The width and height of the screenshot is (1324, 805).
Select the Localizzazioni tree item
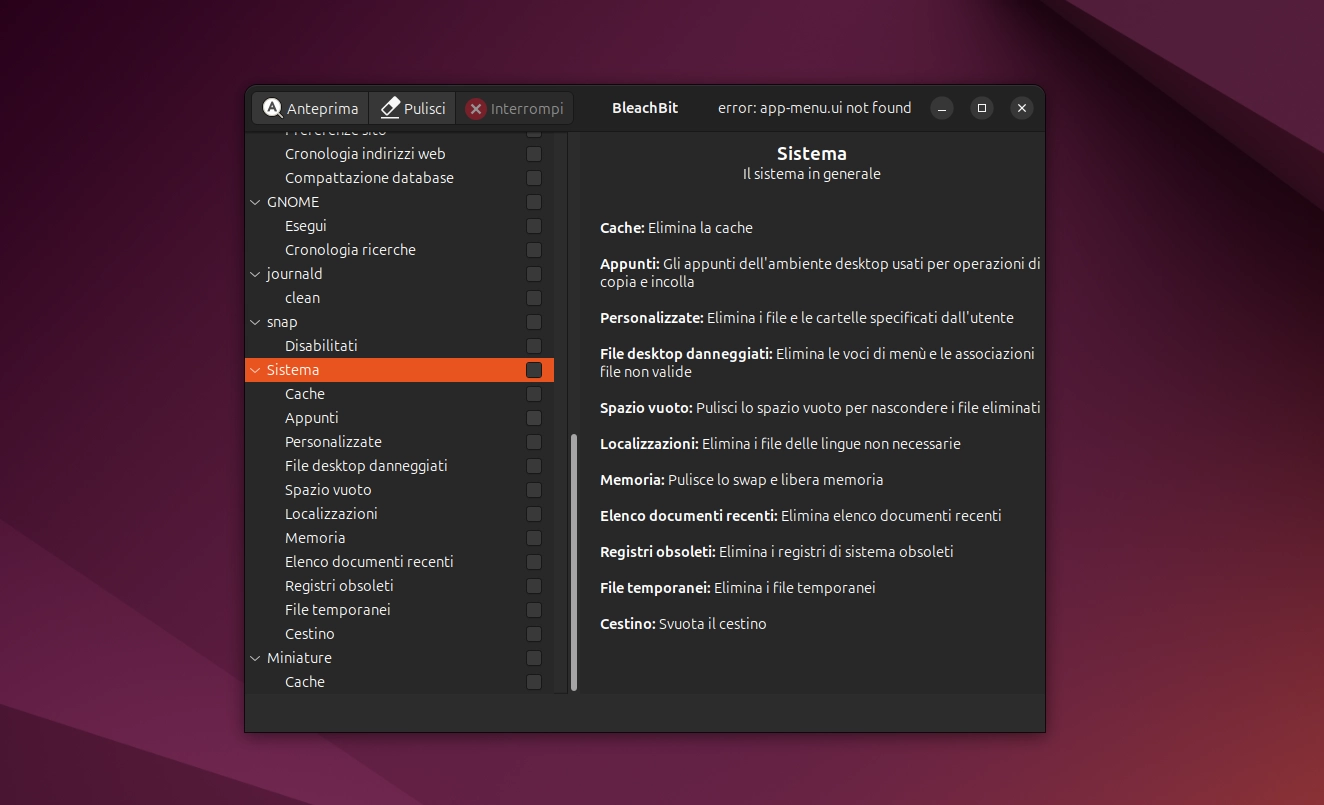coord(330,514)
